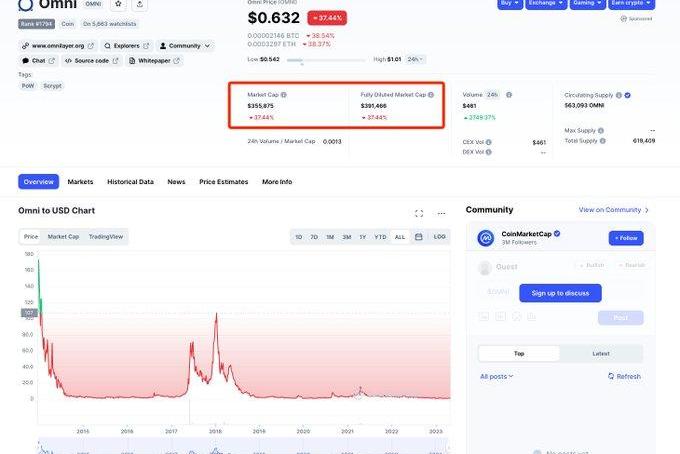
Task: Toggle LOG scale on the chart
Action: [439, 237]
